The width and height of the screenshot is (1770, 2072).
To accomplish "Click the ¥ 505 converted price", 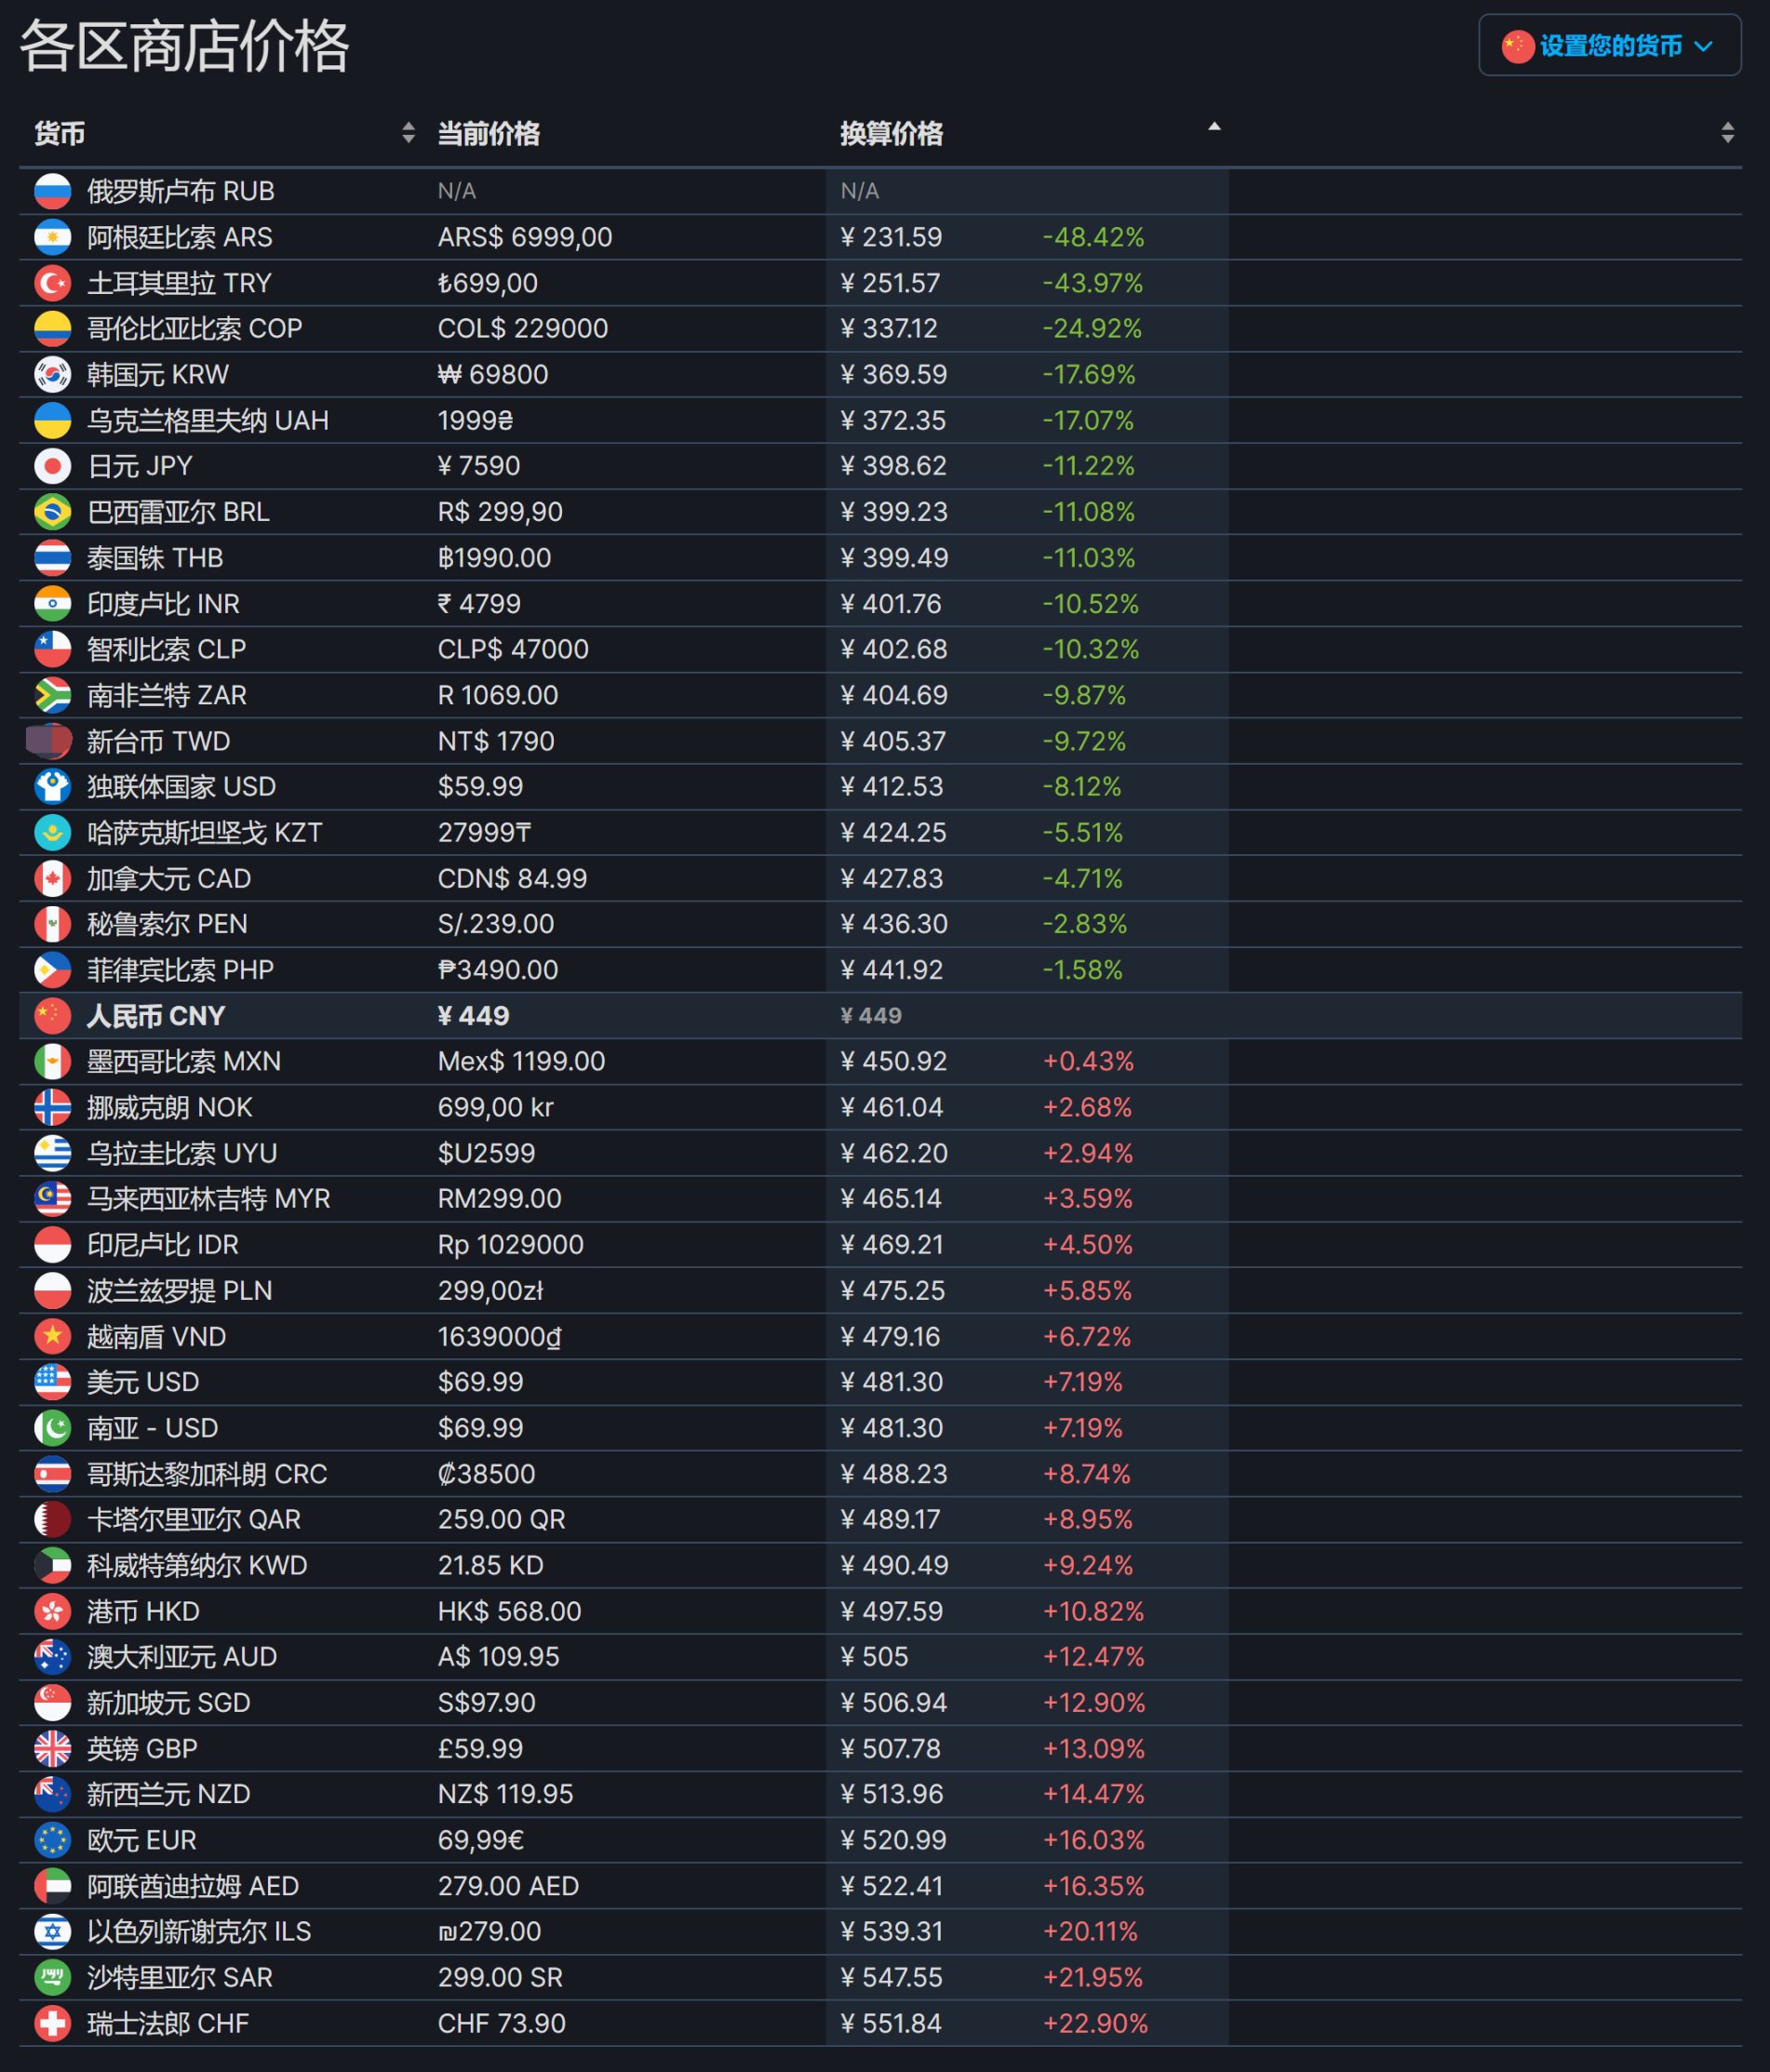I will (x=874, y=1656).
